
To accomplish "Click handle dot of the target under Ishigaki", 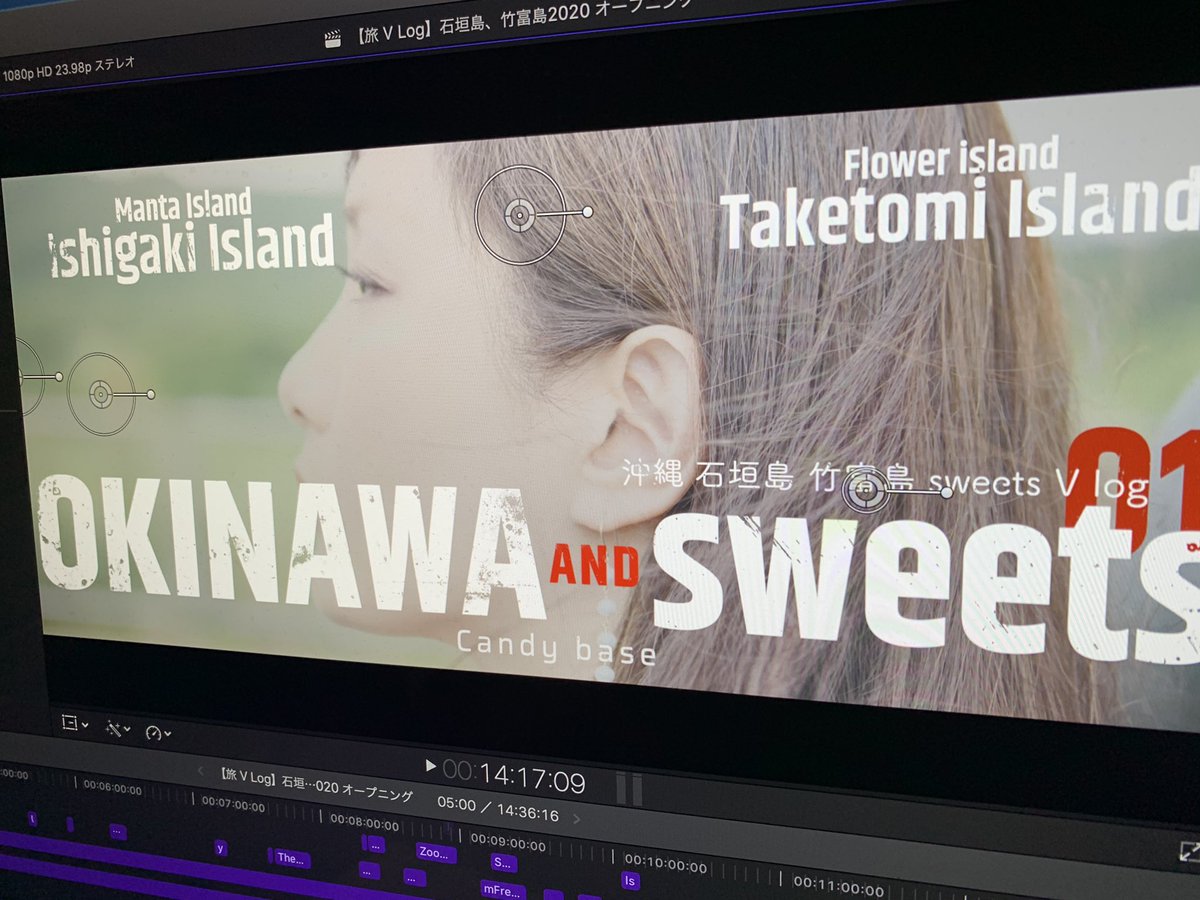I will [150, 394].
